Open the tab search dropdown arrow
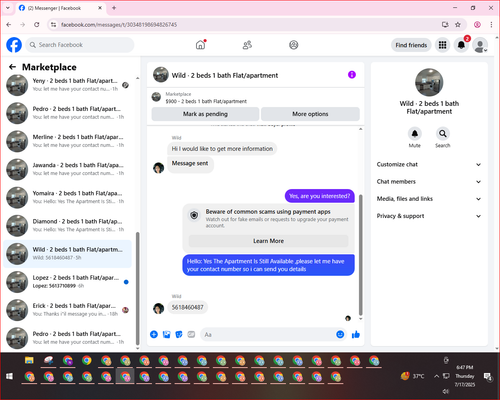500x400 pixels. (8, 8)
